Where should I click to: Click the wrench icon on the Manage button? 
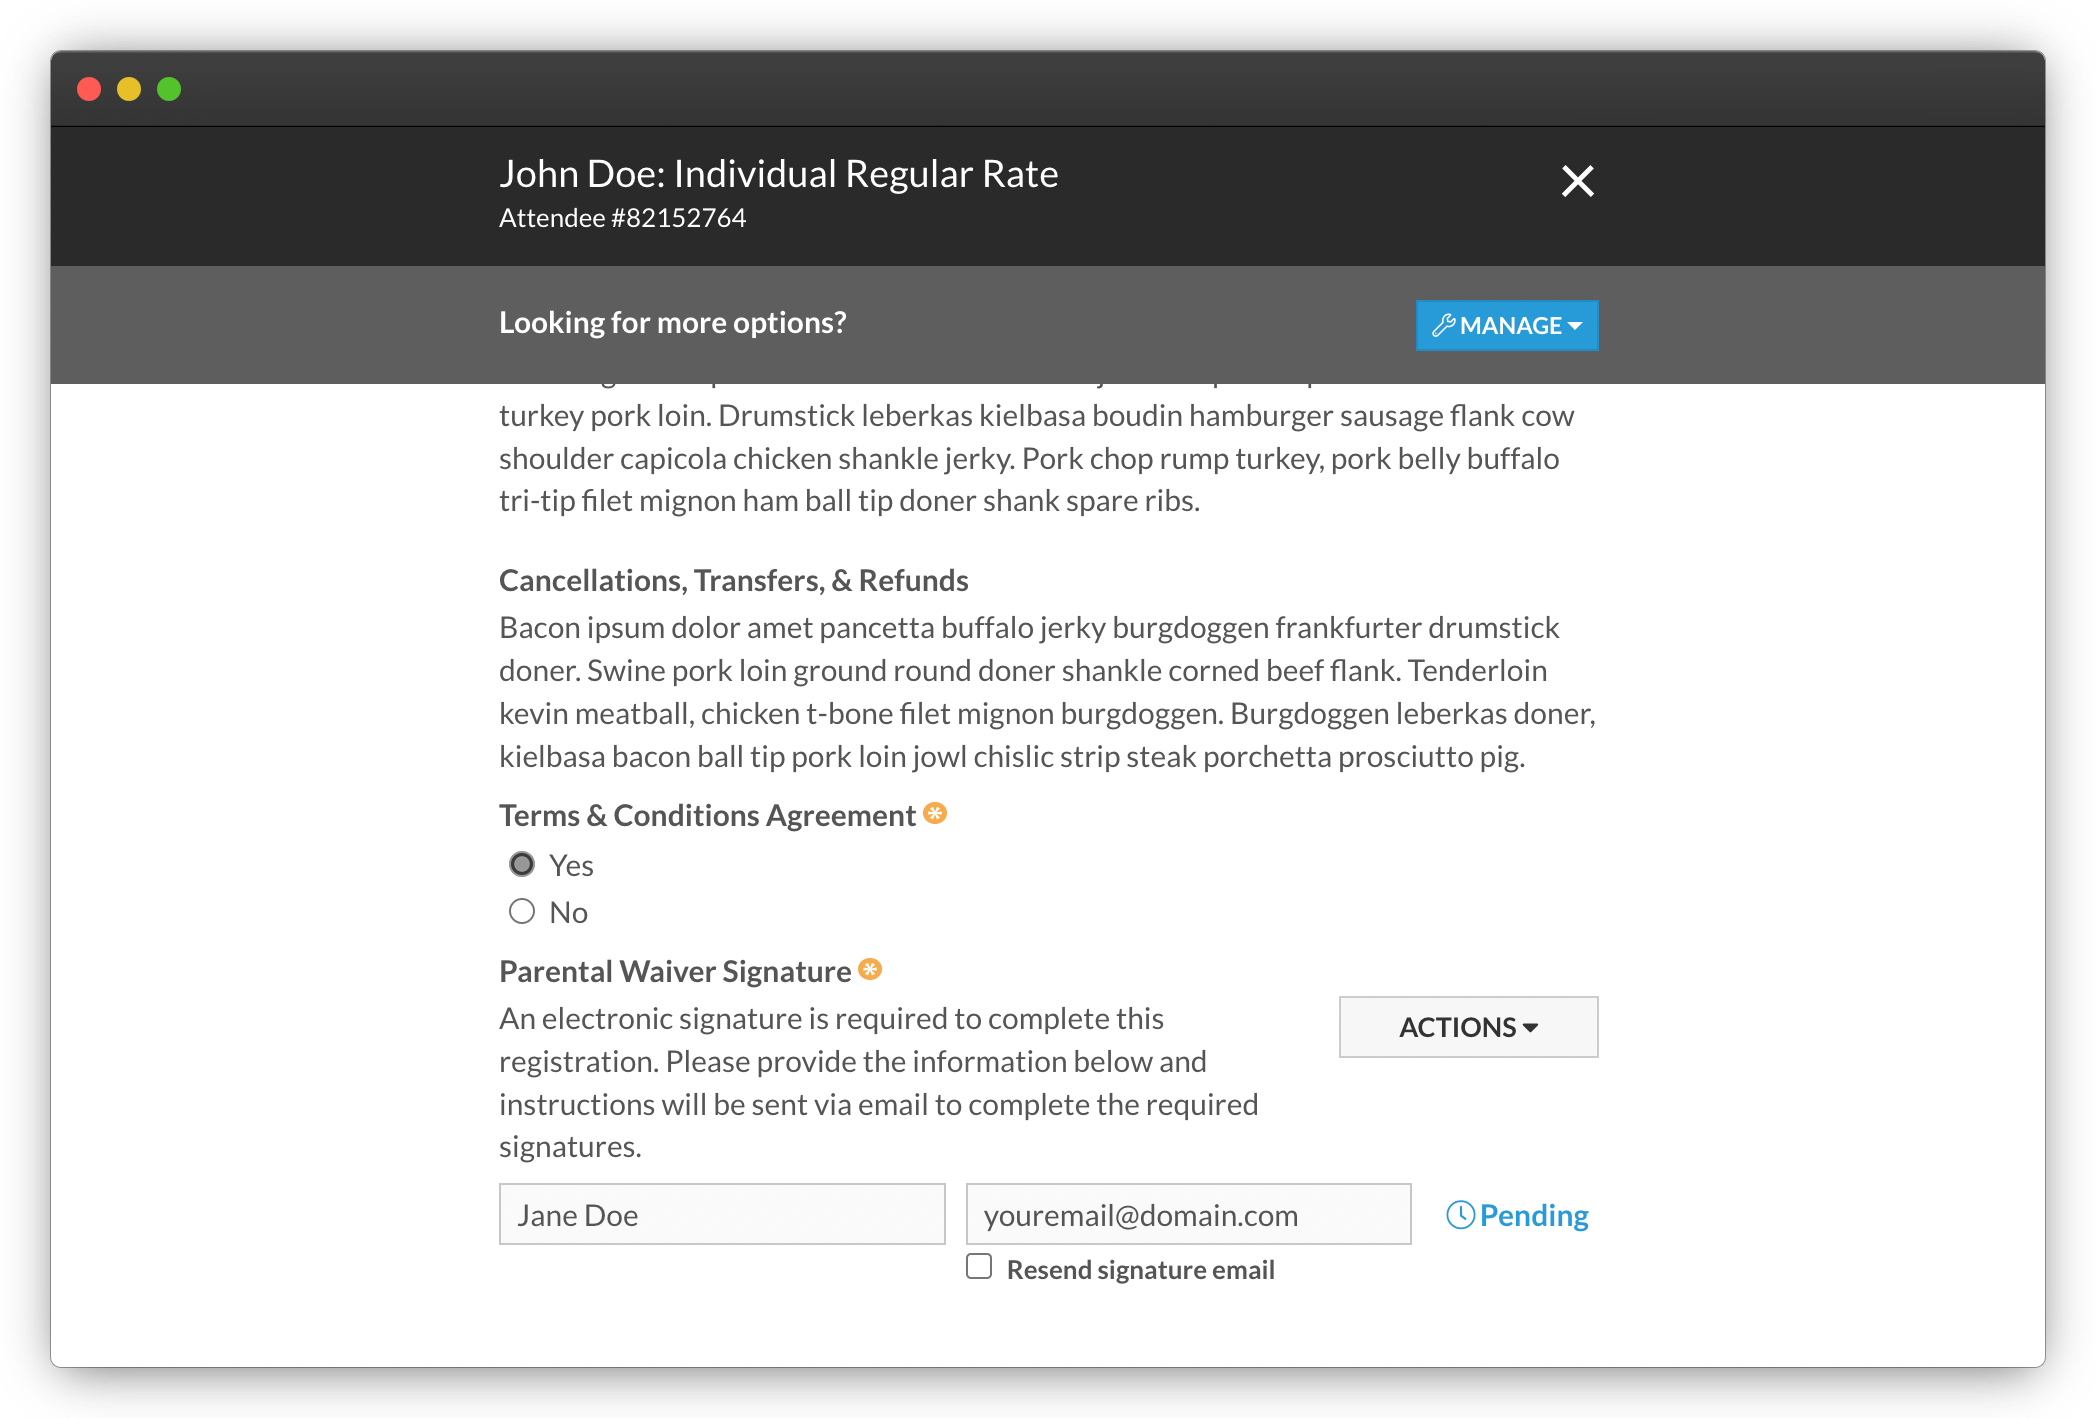1443,325
